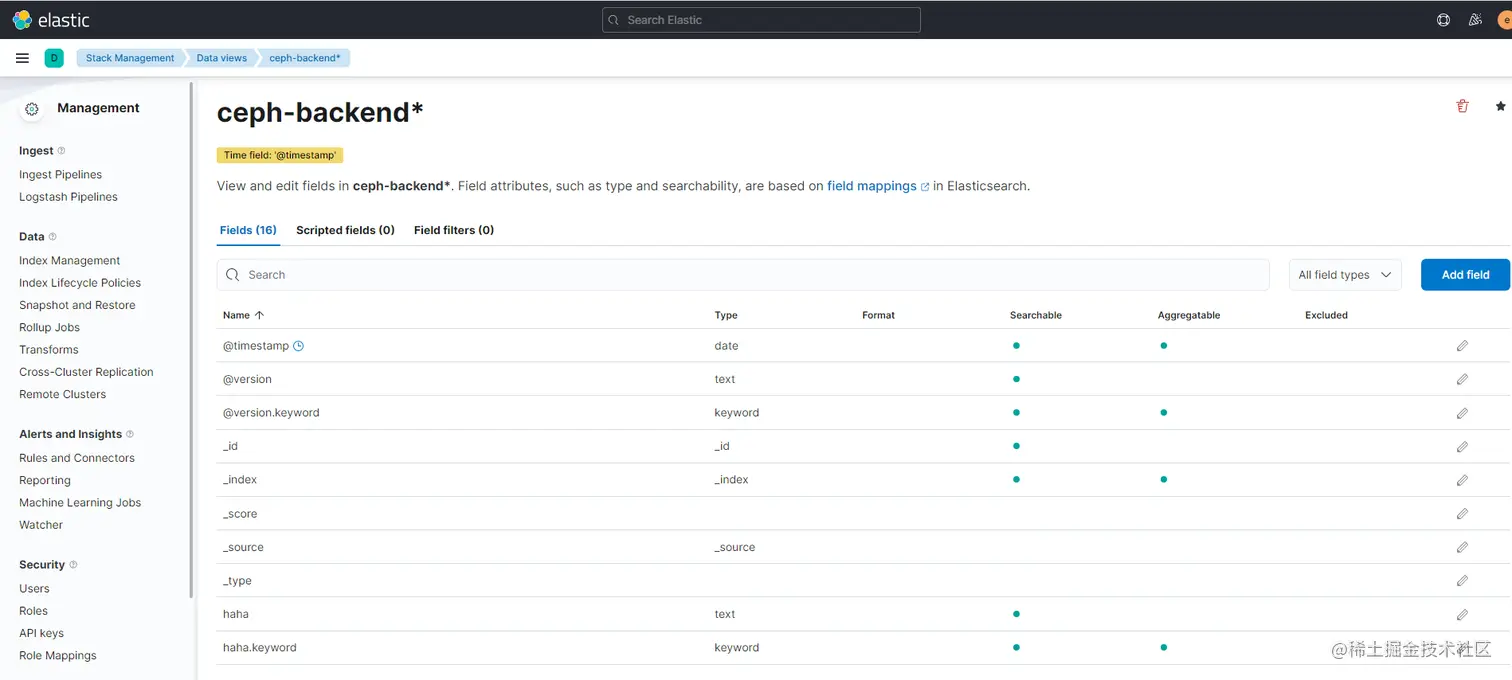The width and height of the screenshot is (1512, 680).
Task: Open Index Management in sidebar
Action: (69, 260)
